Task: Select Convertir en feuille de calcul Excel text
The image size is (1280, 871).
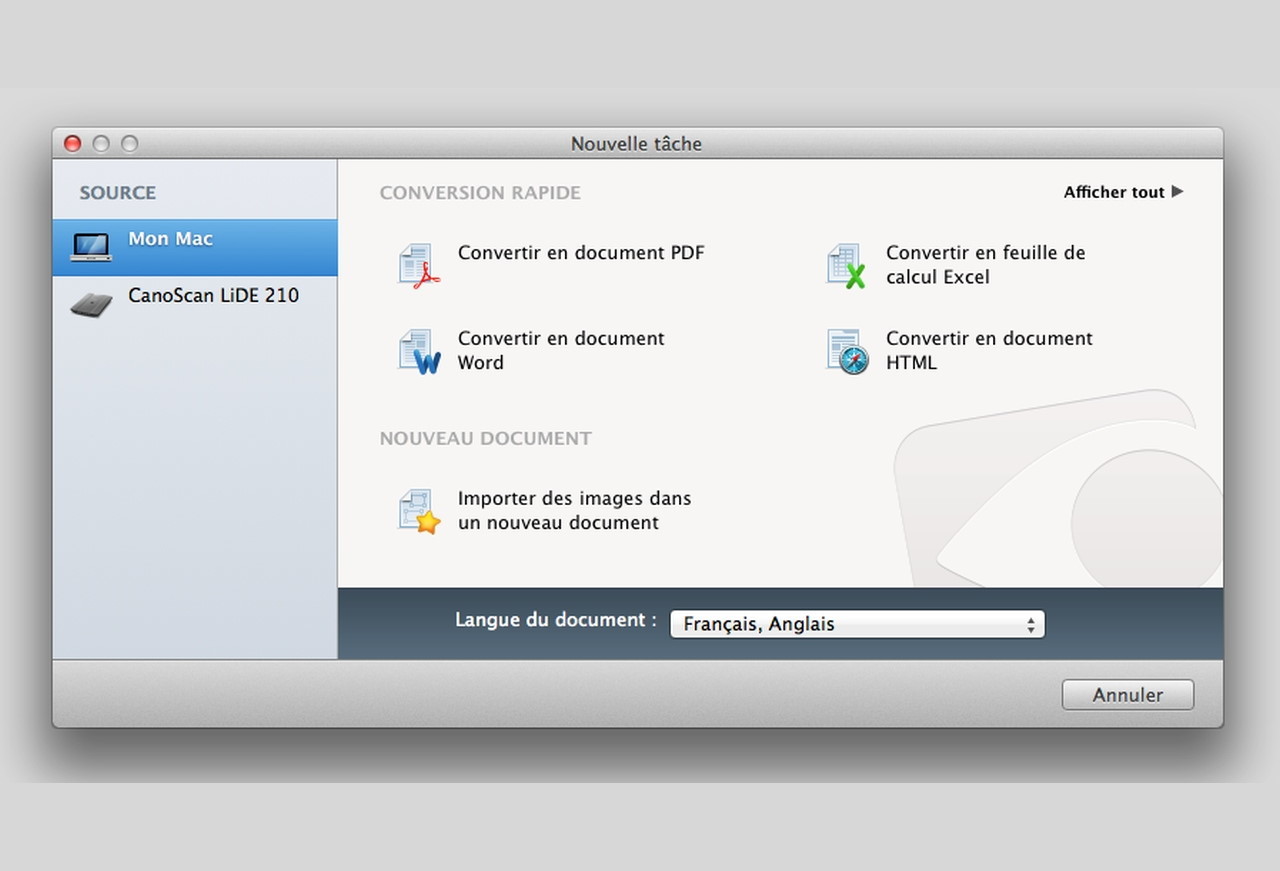Action: pos(984,265)
